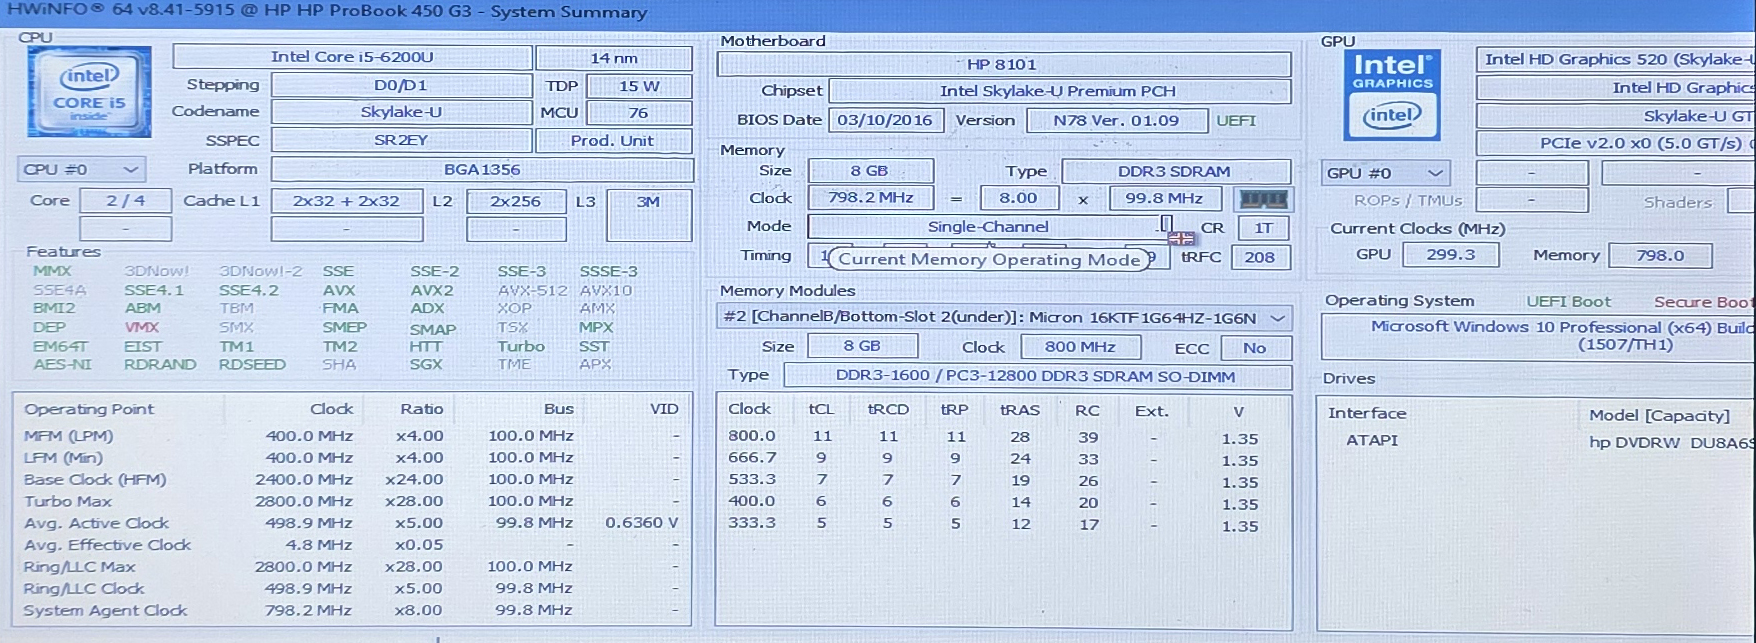Screen dimensions: 1756x643
Task: Click the SGX feature flag
Action: coord(426,364)
